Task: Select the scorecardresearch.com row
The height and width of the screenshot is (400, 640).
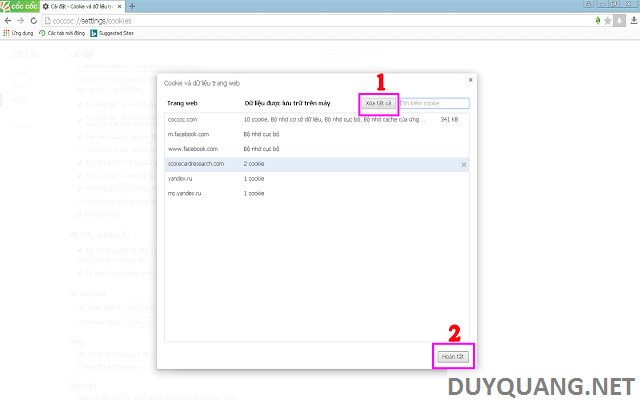Action: [317, 164]
